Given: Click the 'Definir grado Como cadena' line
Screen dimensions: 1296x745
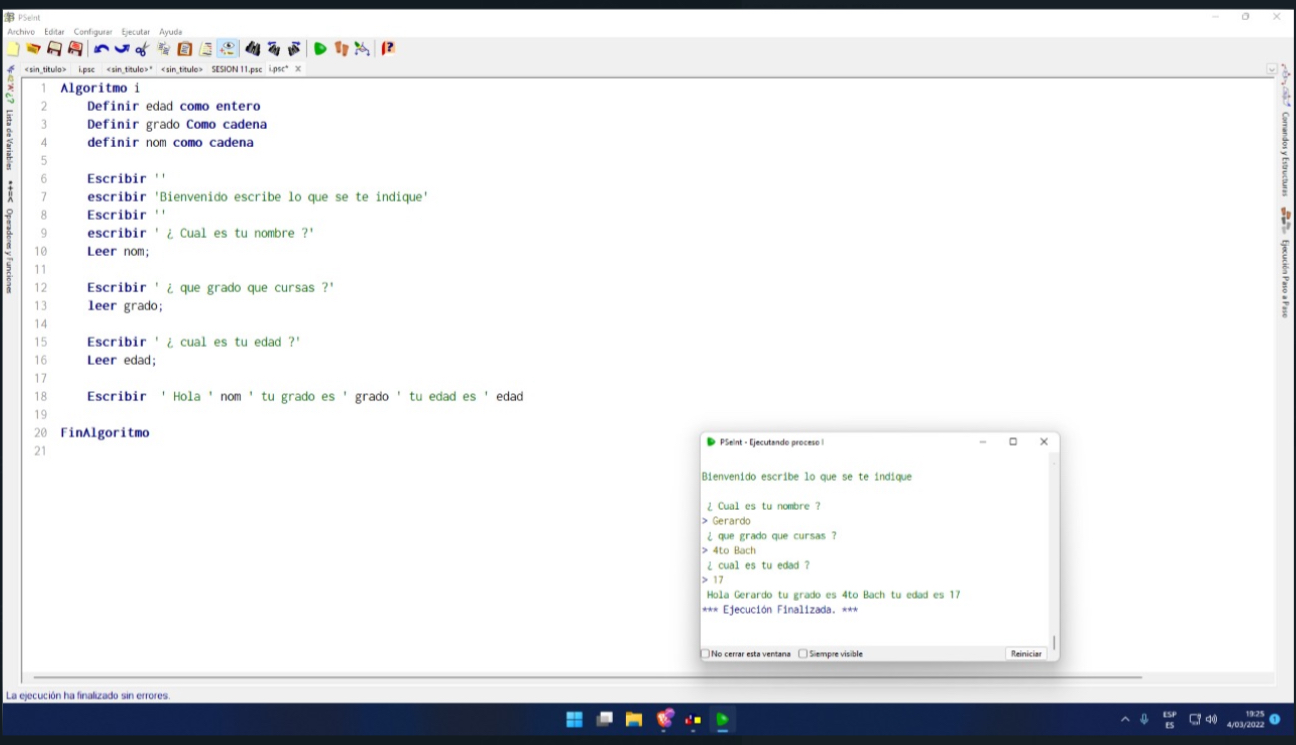Looking at the screenshot, I should [x=177, y=124].
